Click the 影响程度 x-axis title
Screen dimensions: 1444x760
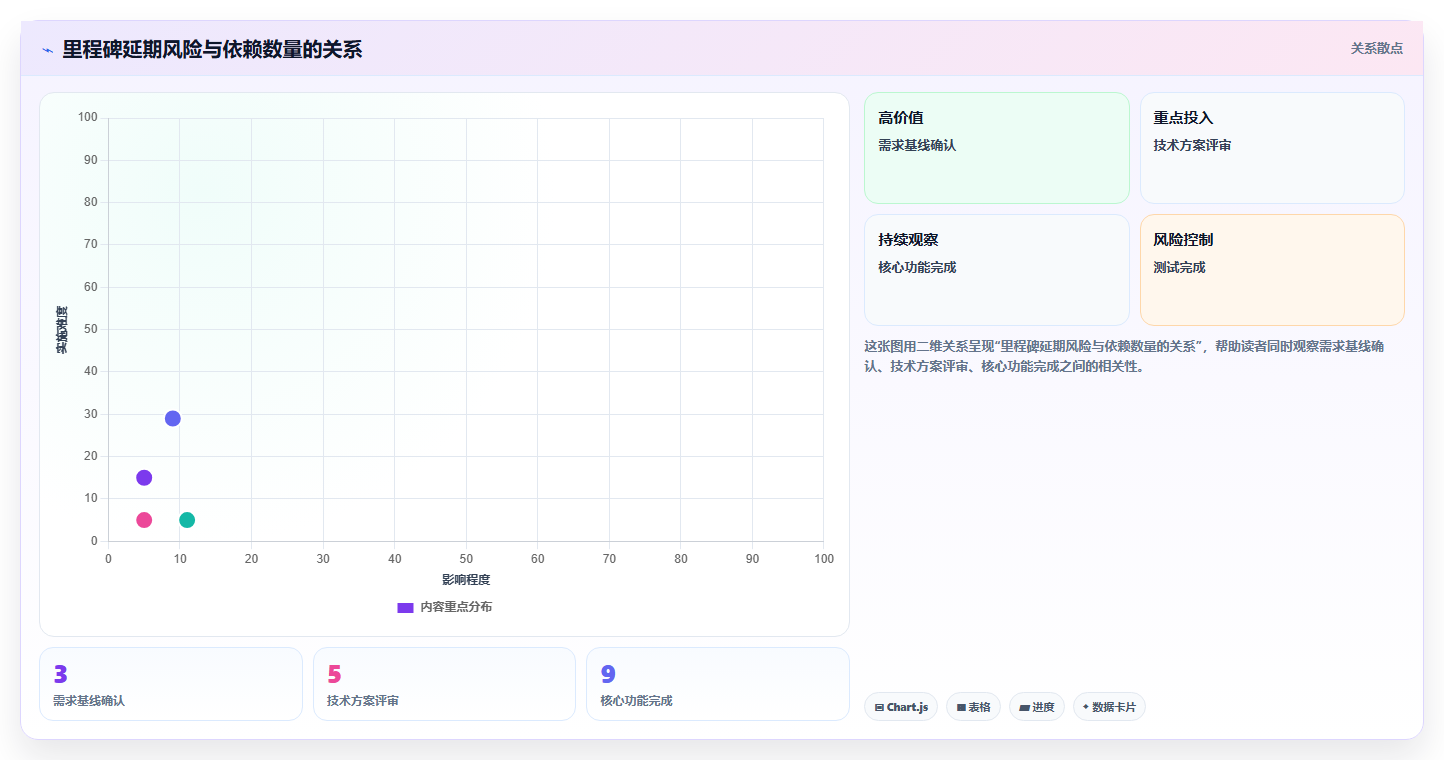click(x=466, y=580)
